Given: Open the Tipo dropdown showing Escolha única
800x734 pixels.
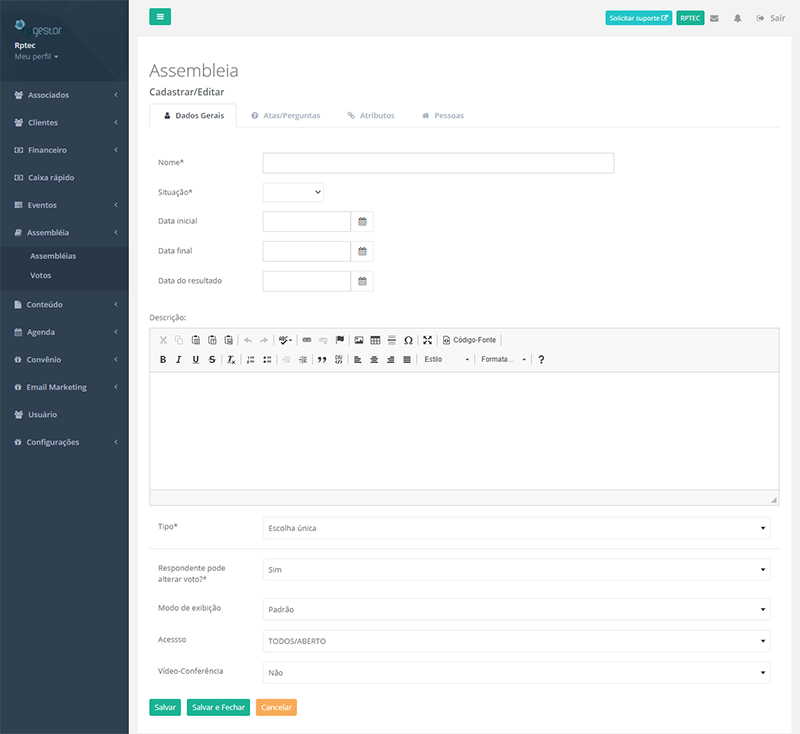Looking at the screenshot, I should point(516,528).
